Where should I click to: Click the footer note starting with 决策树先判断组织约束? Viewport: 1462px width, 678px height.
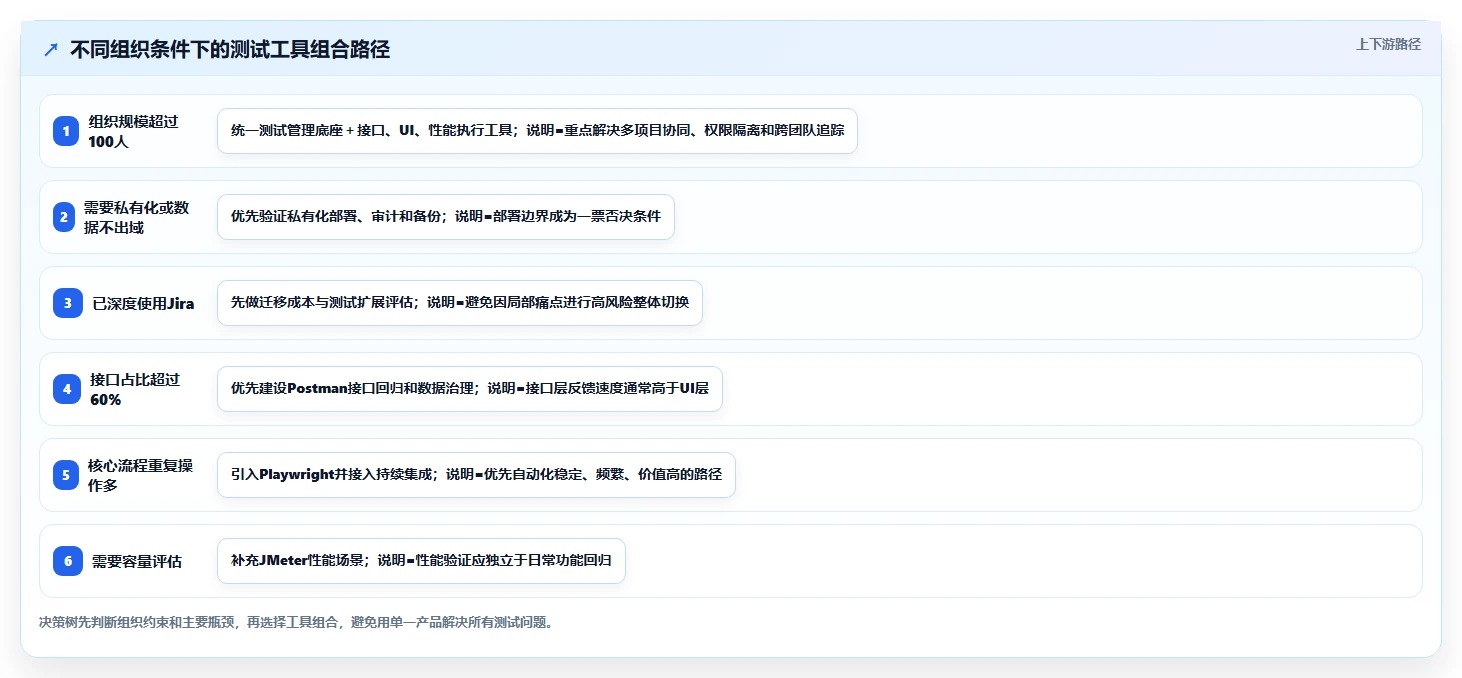(296, 622)
